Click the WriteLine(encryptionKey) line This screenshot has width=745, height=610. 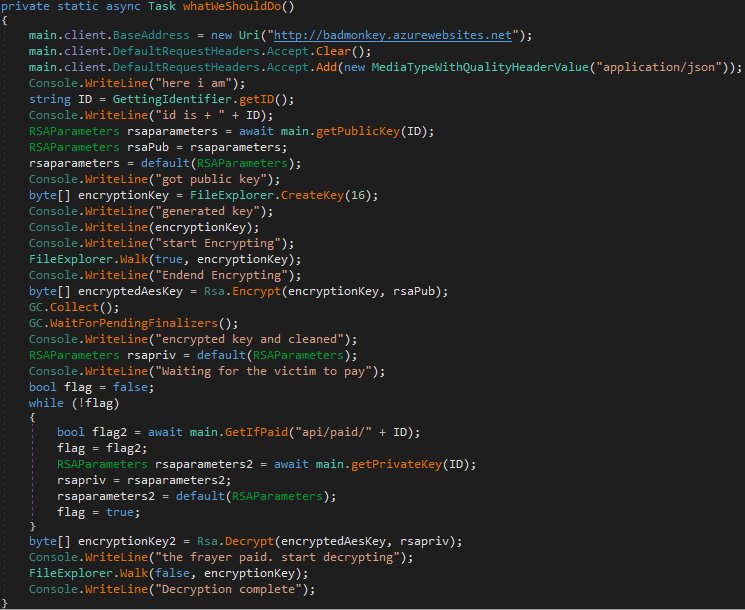click(144, 227)
